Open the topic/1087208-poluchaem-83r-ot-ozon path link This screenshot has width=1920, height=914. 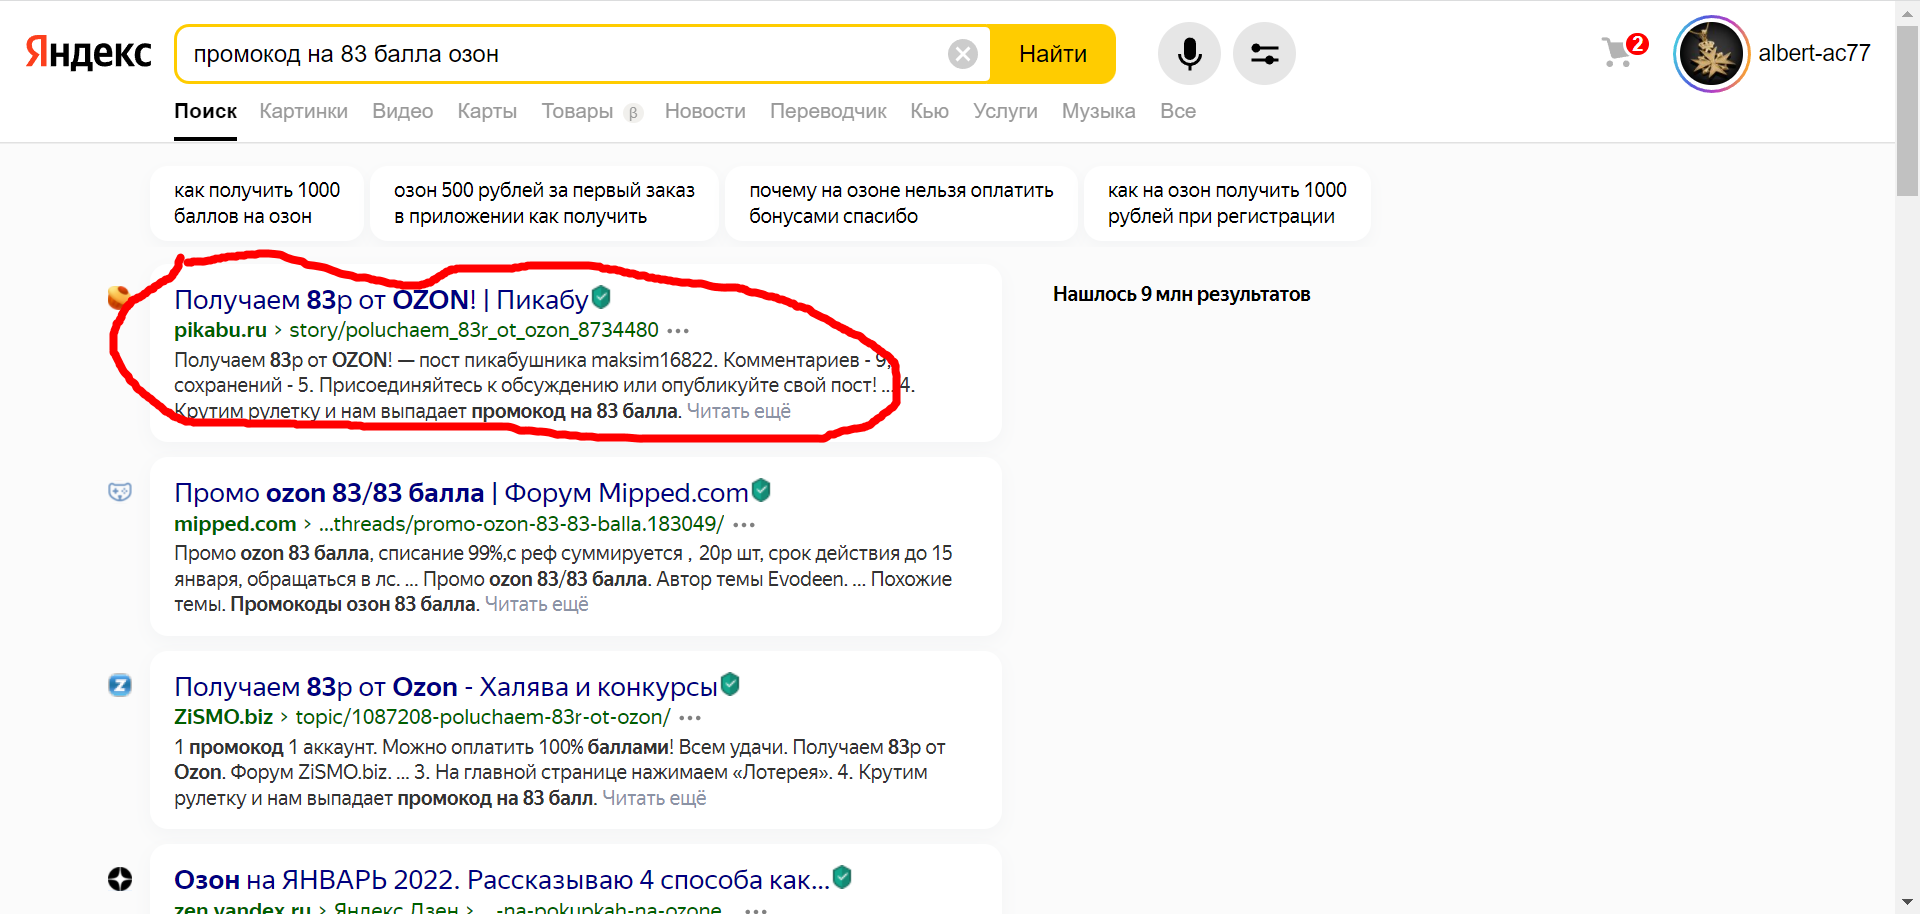(x=483, y=717)
